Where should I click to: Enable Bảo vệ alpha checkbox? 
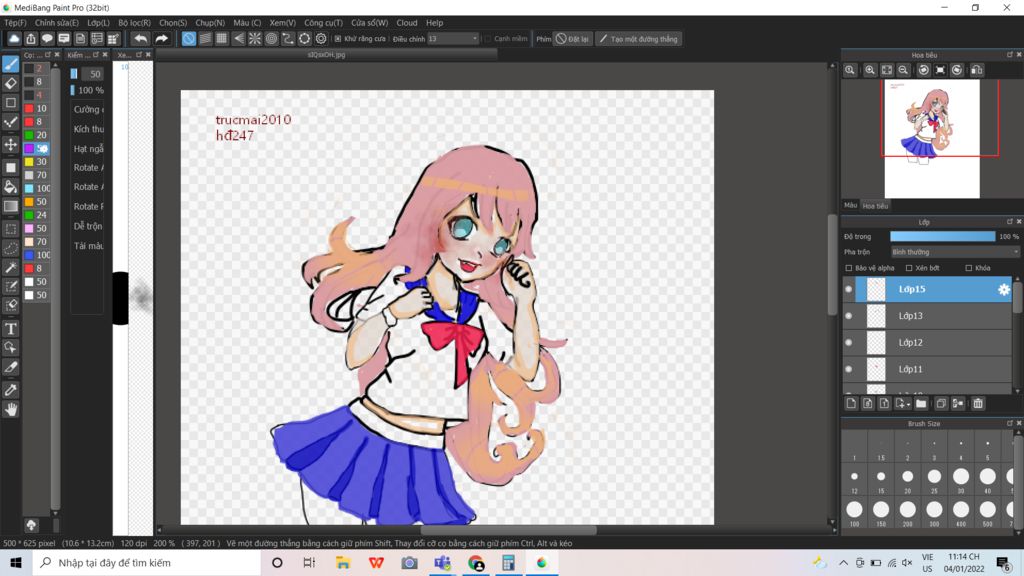849,268
